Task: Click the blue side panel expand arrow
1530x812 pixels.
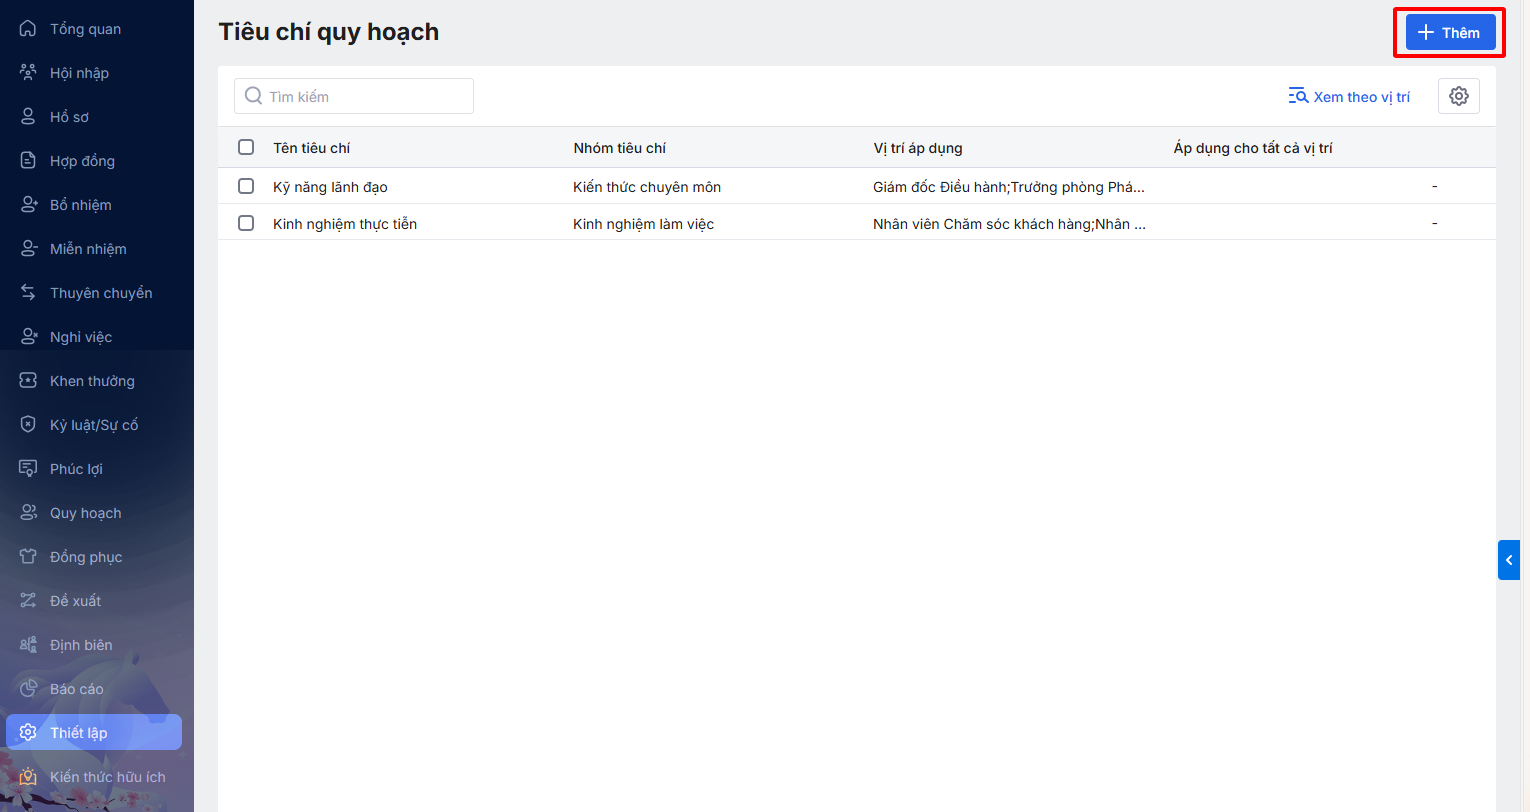Action: (x=1508, y=560)
